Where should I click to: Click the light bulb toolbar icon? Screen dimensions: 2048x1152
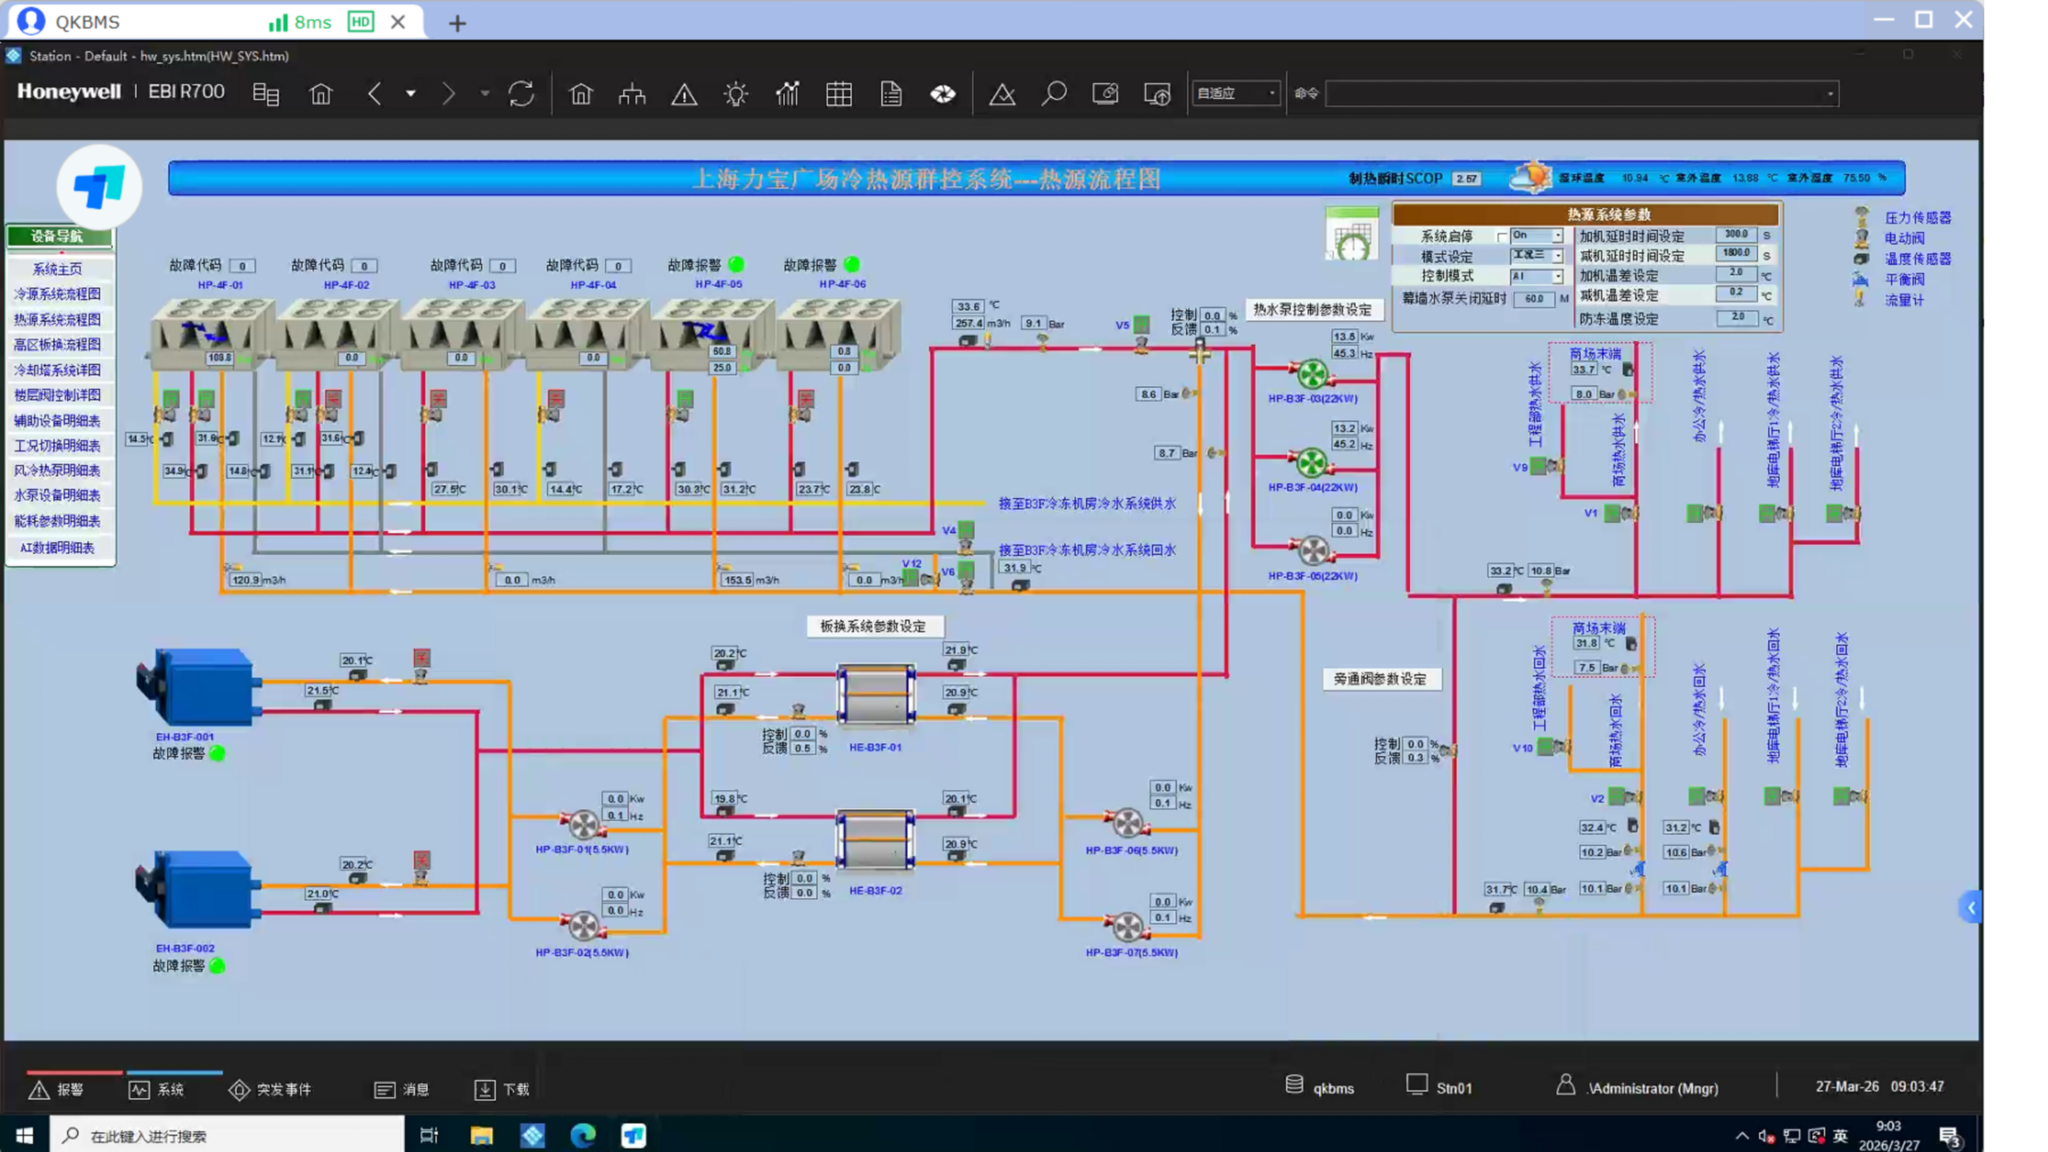(x=736, y=94)
